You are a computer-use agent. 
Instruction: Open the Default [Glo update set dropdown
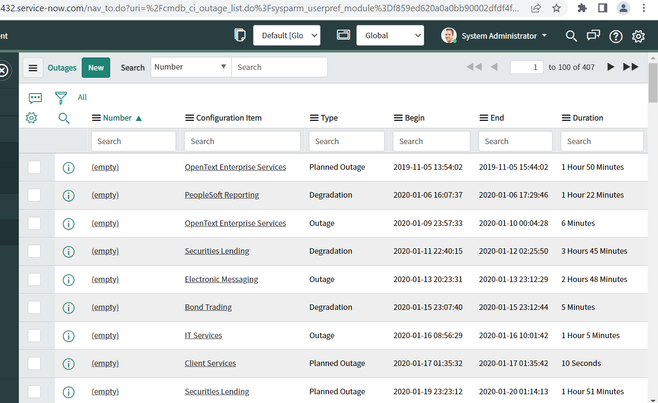point(287,35)
